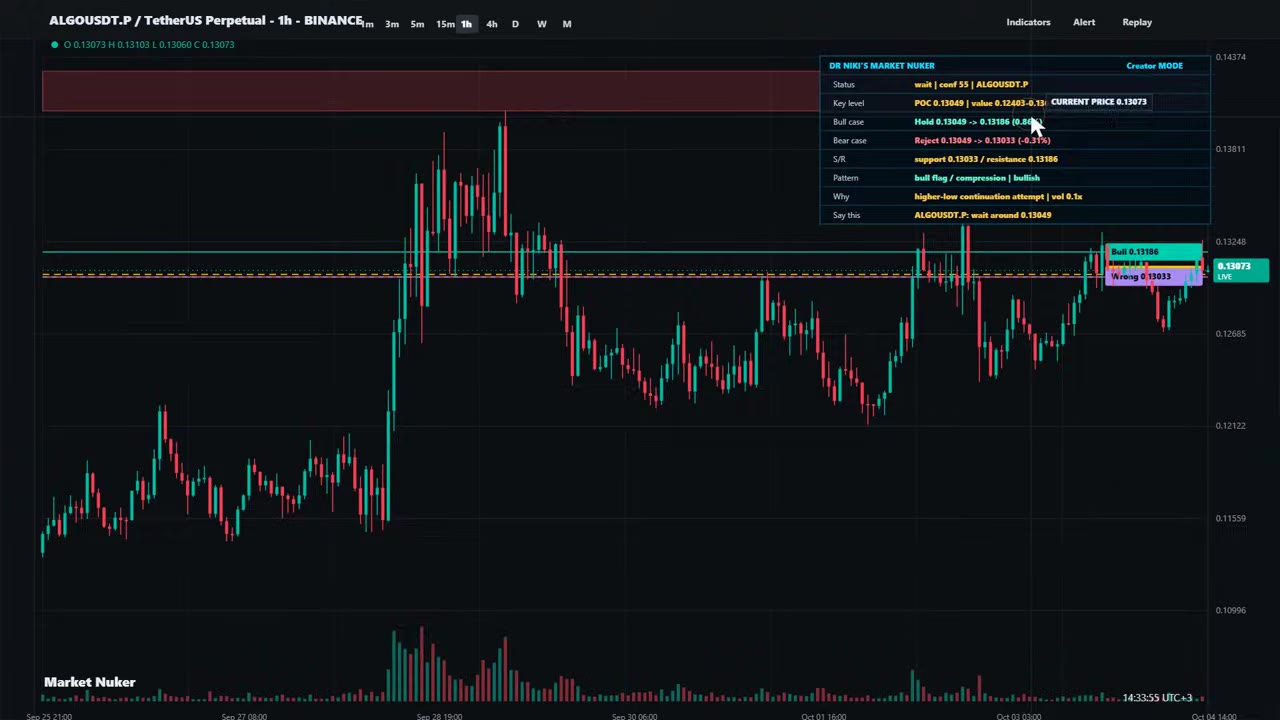Viewport: 1280px width, 720px height.
Task: Click the CURRENT PRICE 0.13073 tooltip
Action: point(1098,102)
